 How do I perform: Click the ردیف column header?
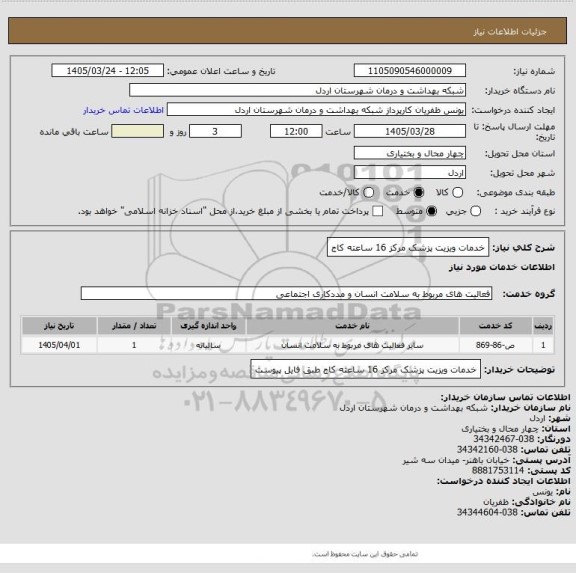pos(543,326)
